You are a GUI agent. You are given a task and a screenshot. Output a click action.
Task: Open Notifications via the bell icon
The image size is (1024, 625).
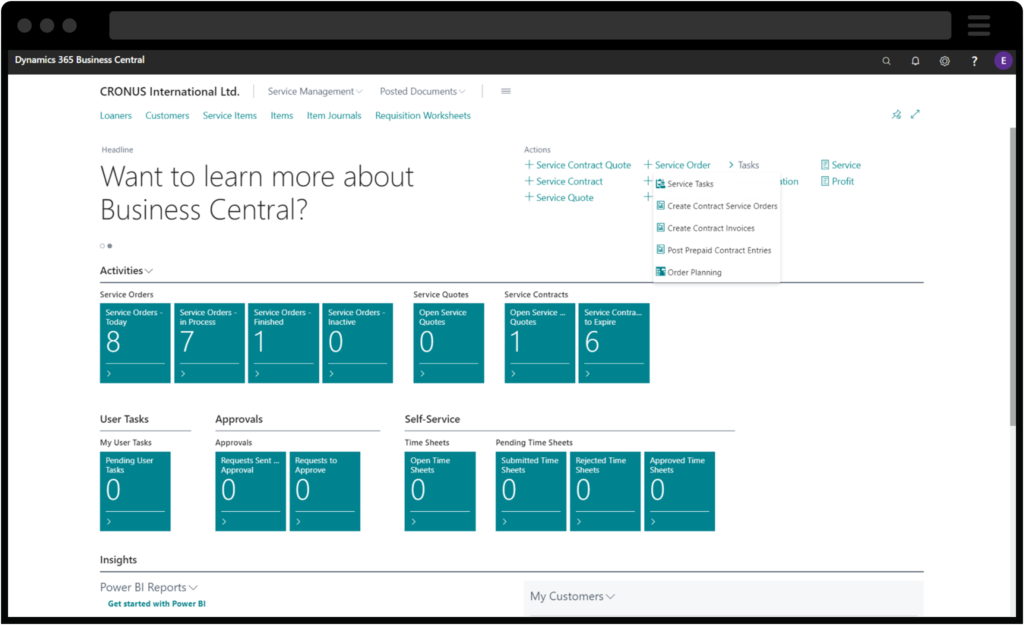(915, 60)
